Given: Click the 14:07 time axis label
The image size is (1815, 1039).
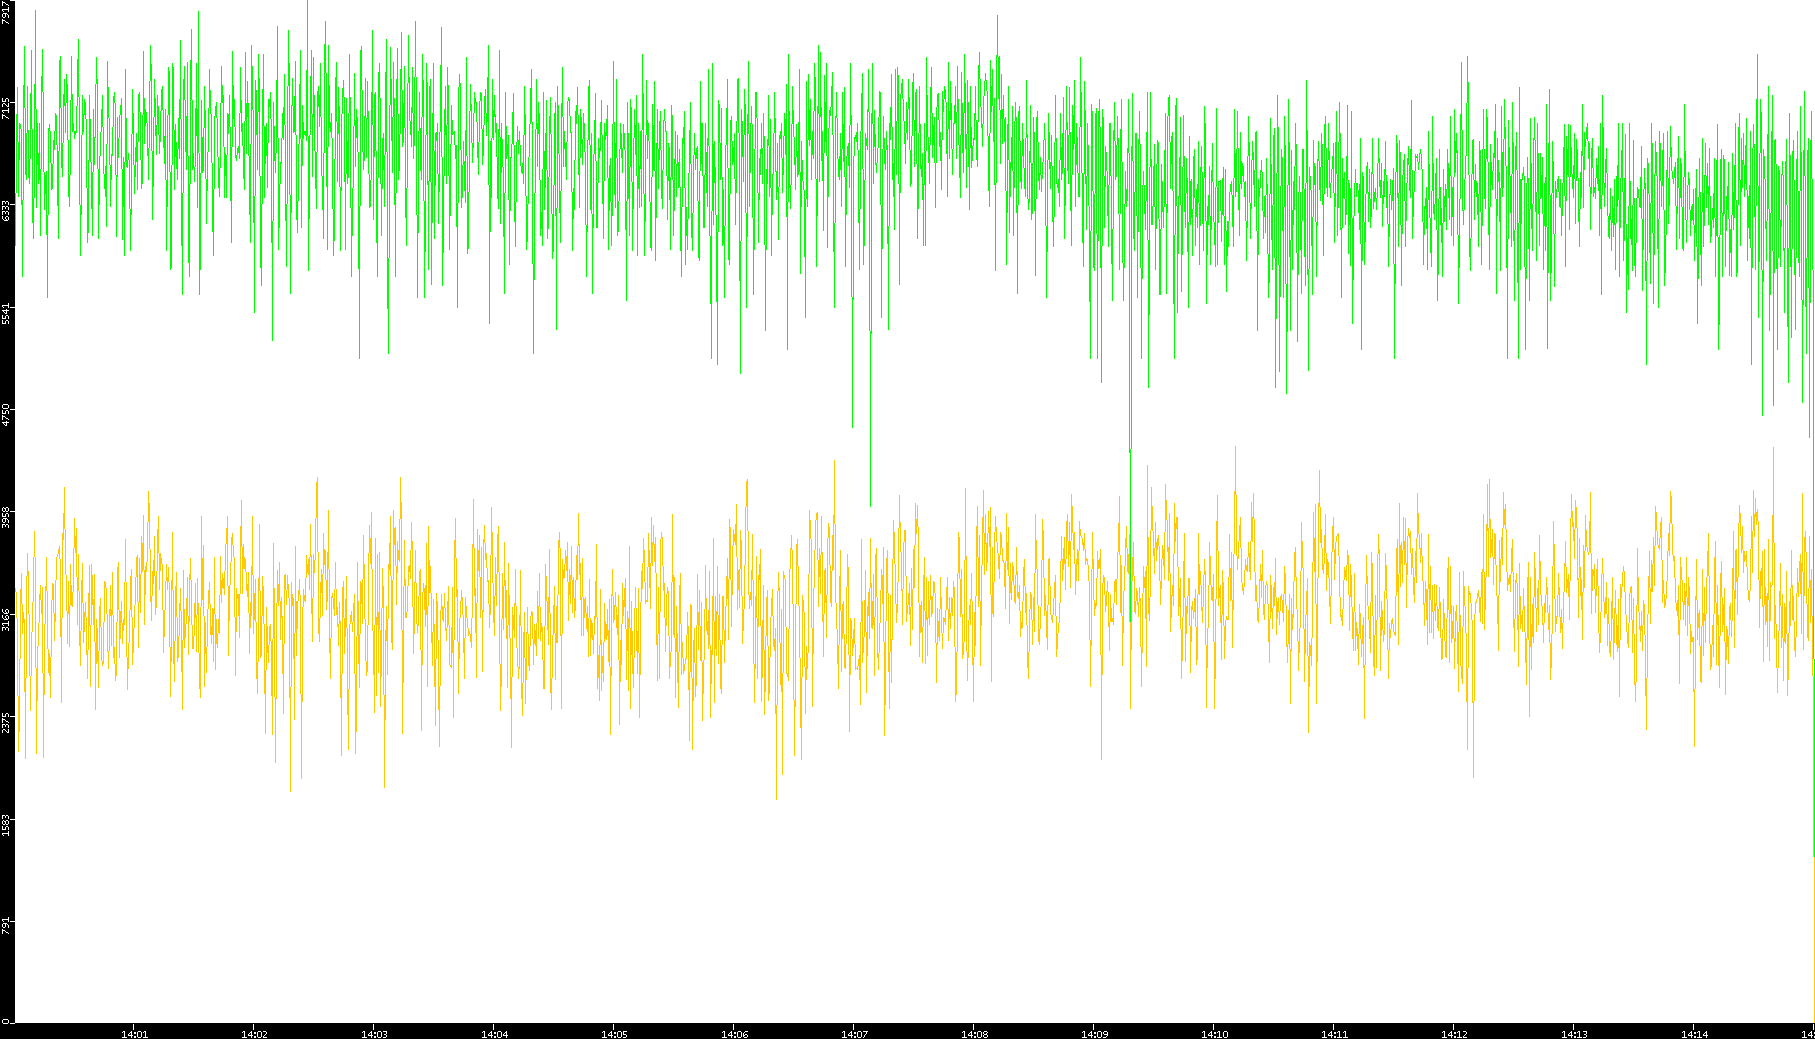Looking at the screenshot, I should [x=854, y=1034].
